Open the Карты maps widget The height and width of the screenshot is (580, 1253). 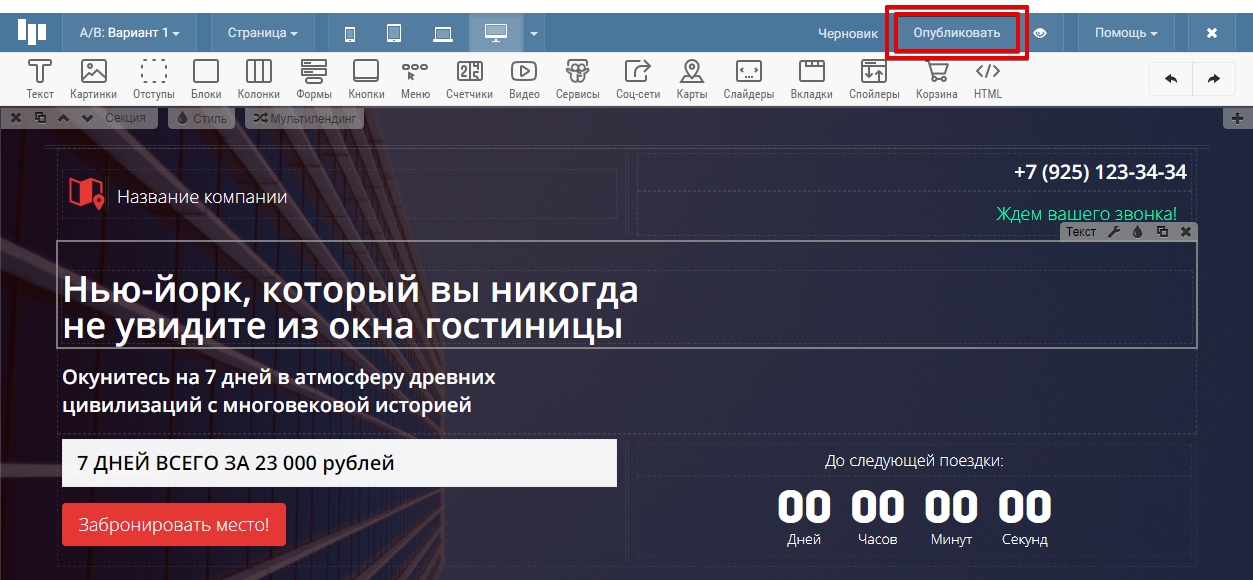click(691, 79)
